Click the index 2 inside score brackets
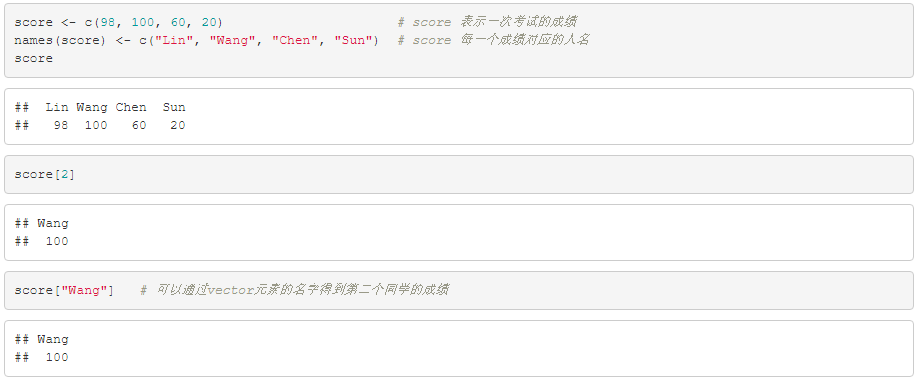The image size is (920, 381). point(65,174)
